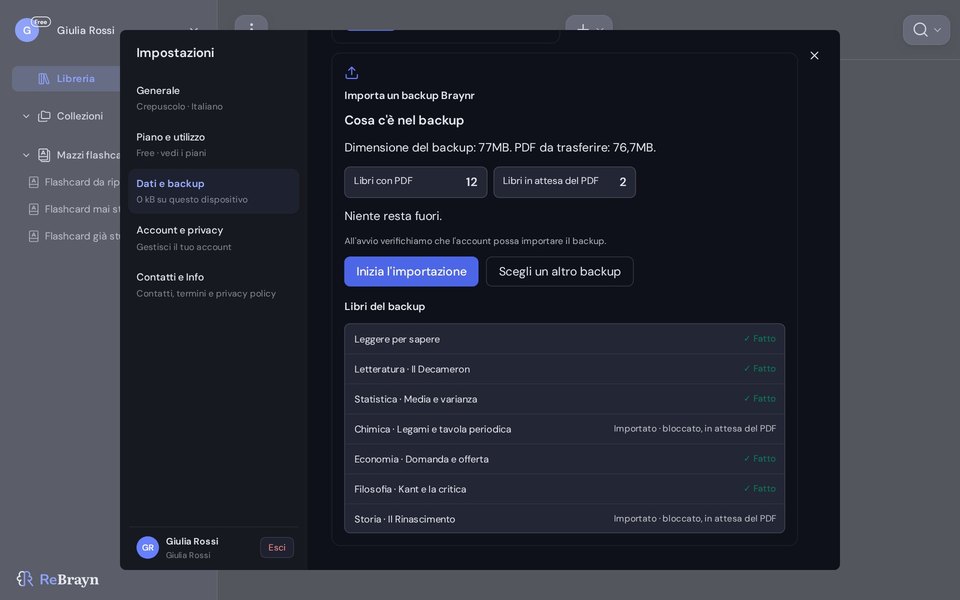Close the Impostazioni dialog
The image size is (960, 600).
click(x=814, y=56)
